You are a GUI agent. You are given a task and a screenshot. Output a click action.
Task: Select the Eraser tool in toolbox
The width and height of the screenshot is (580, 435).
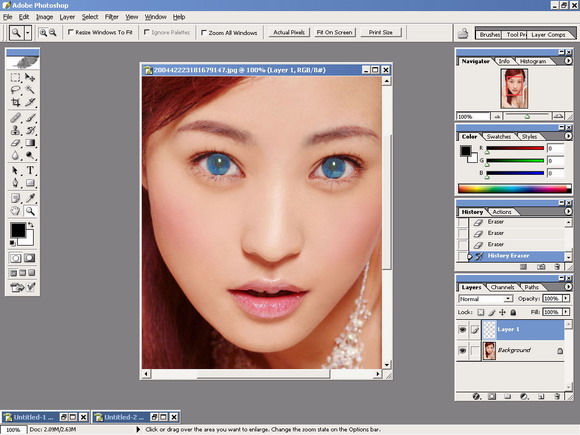click(x=16, y=143)
